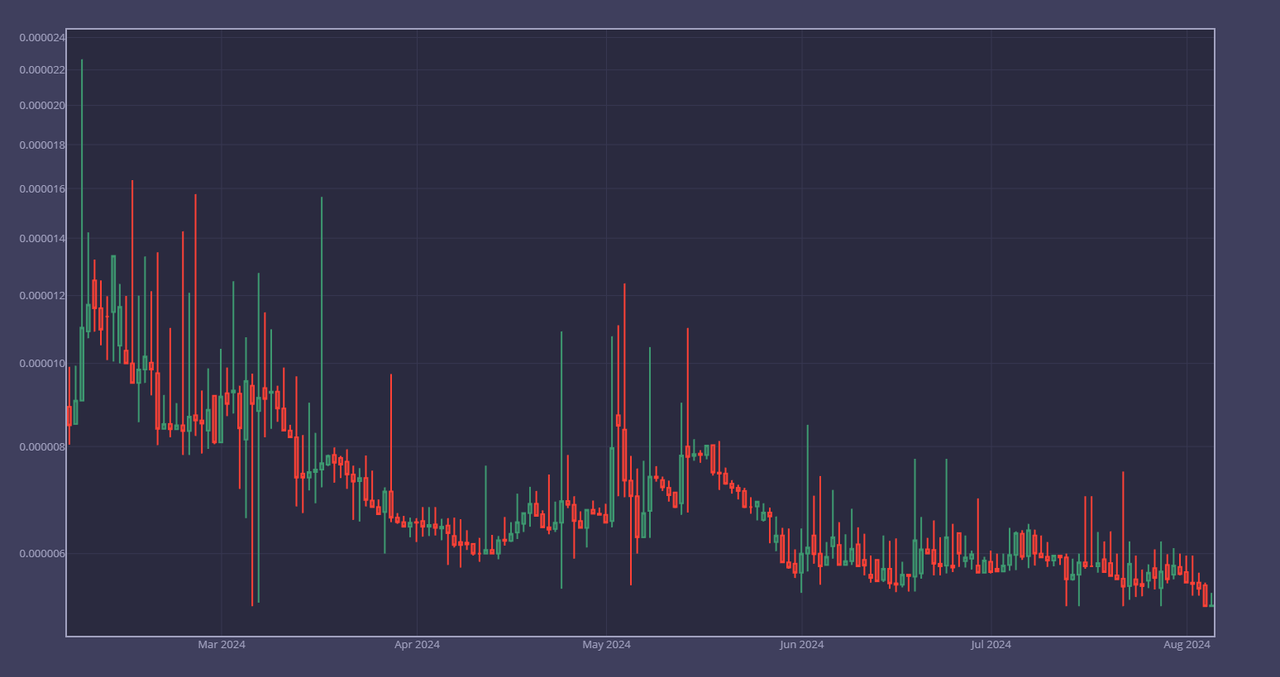Click the 0.000016 price axis label
Screen dimensions: 1280x677
tap(42, 189)
